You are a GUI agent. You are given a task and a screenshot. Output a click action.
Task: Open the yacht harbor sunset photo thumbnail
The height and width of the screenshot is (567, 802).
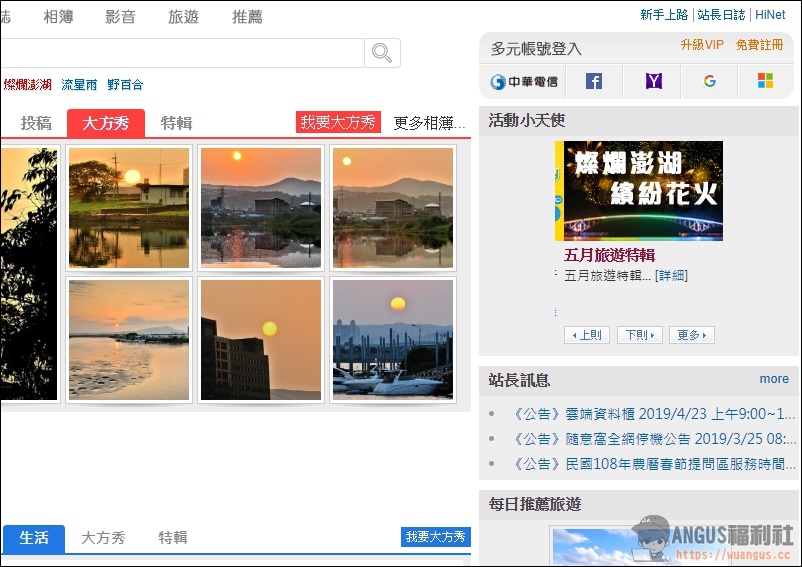[x=393, y=340]
